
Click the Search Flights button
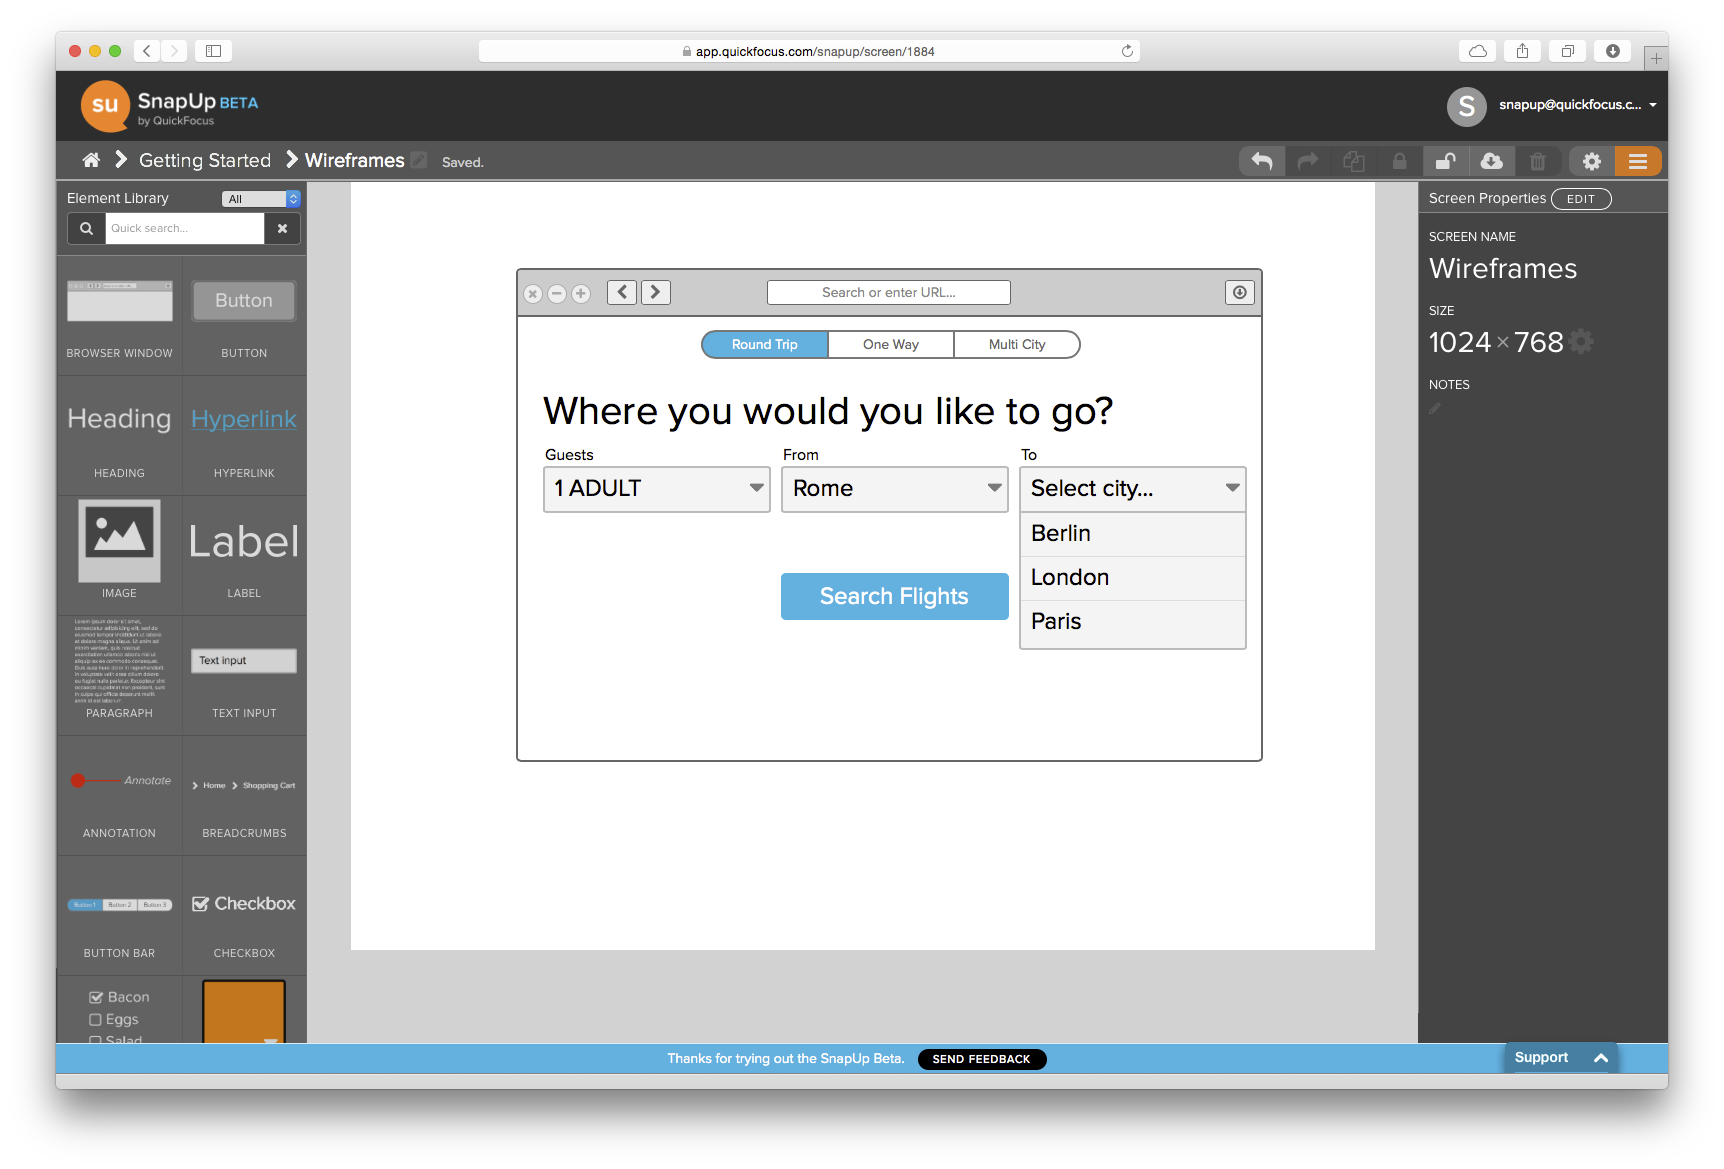pos(895,596)
